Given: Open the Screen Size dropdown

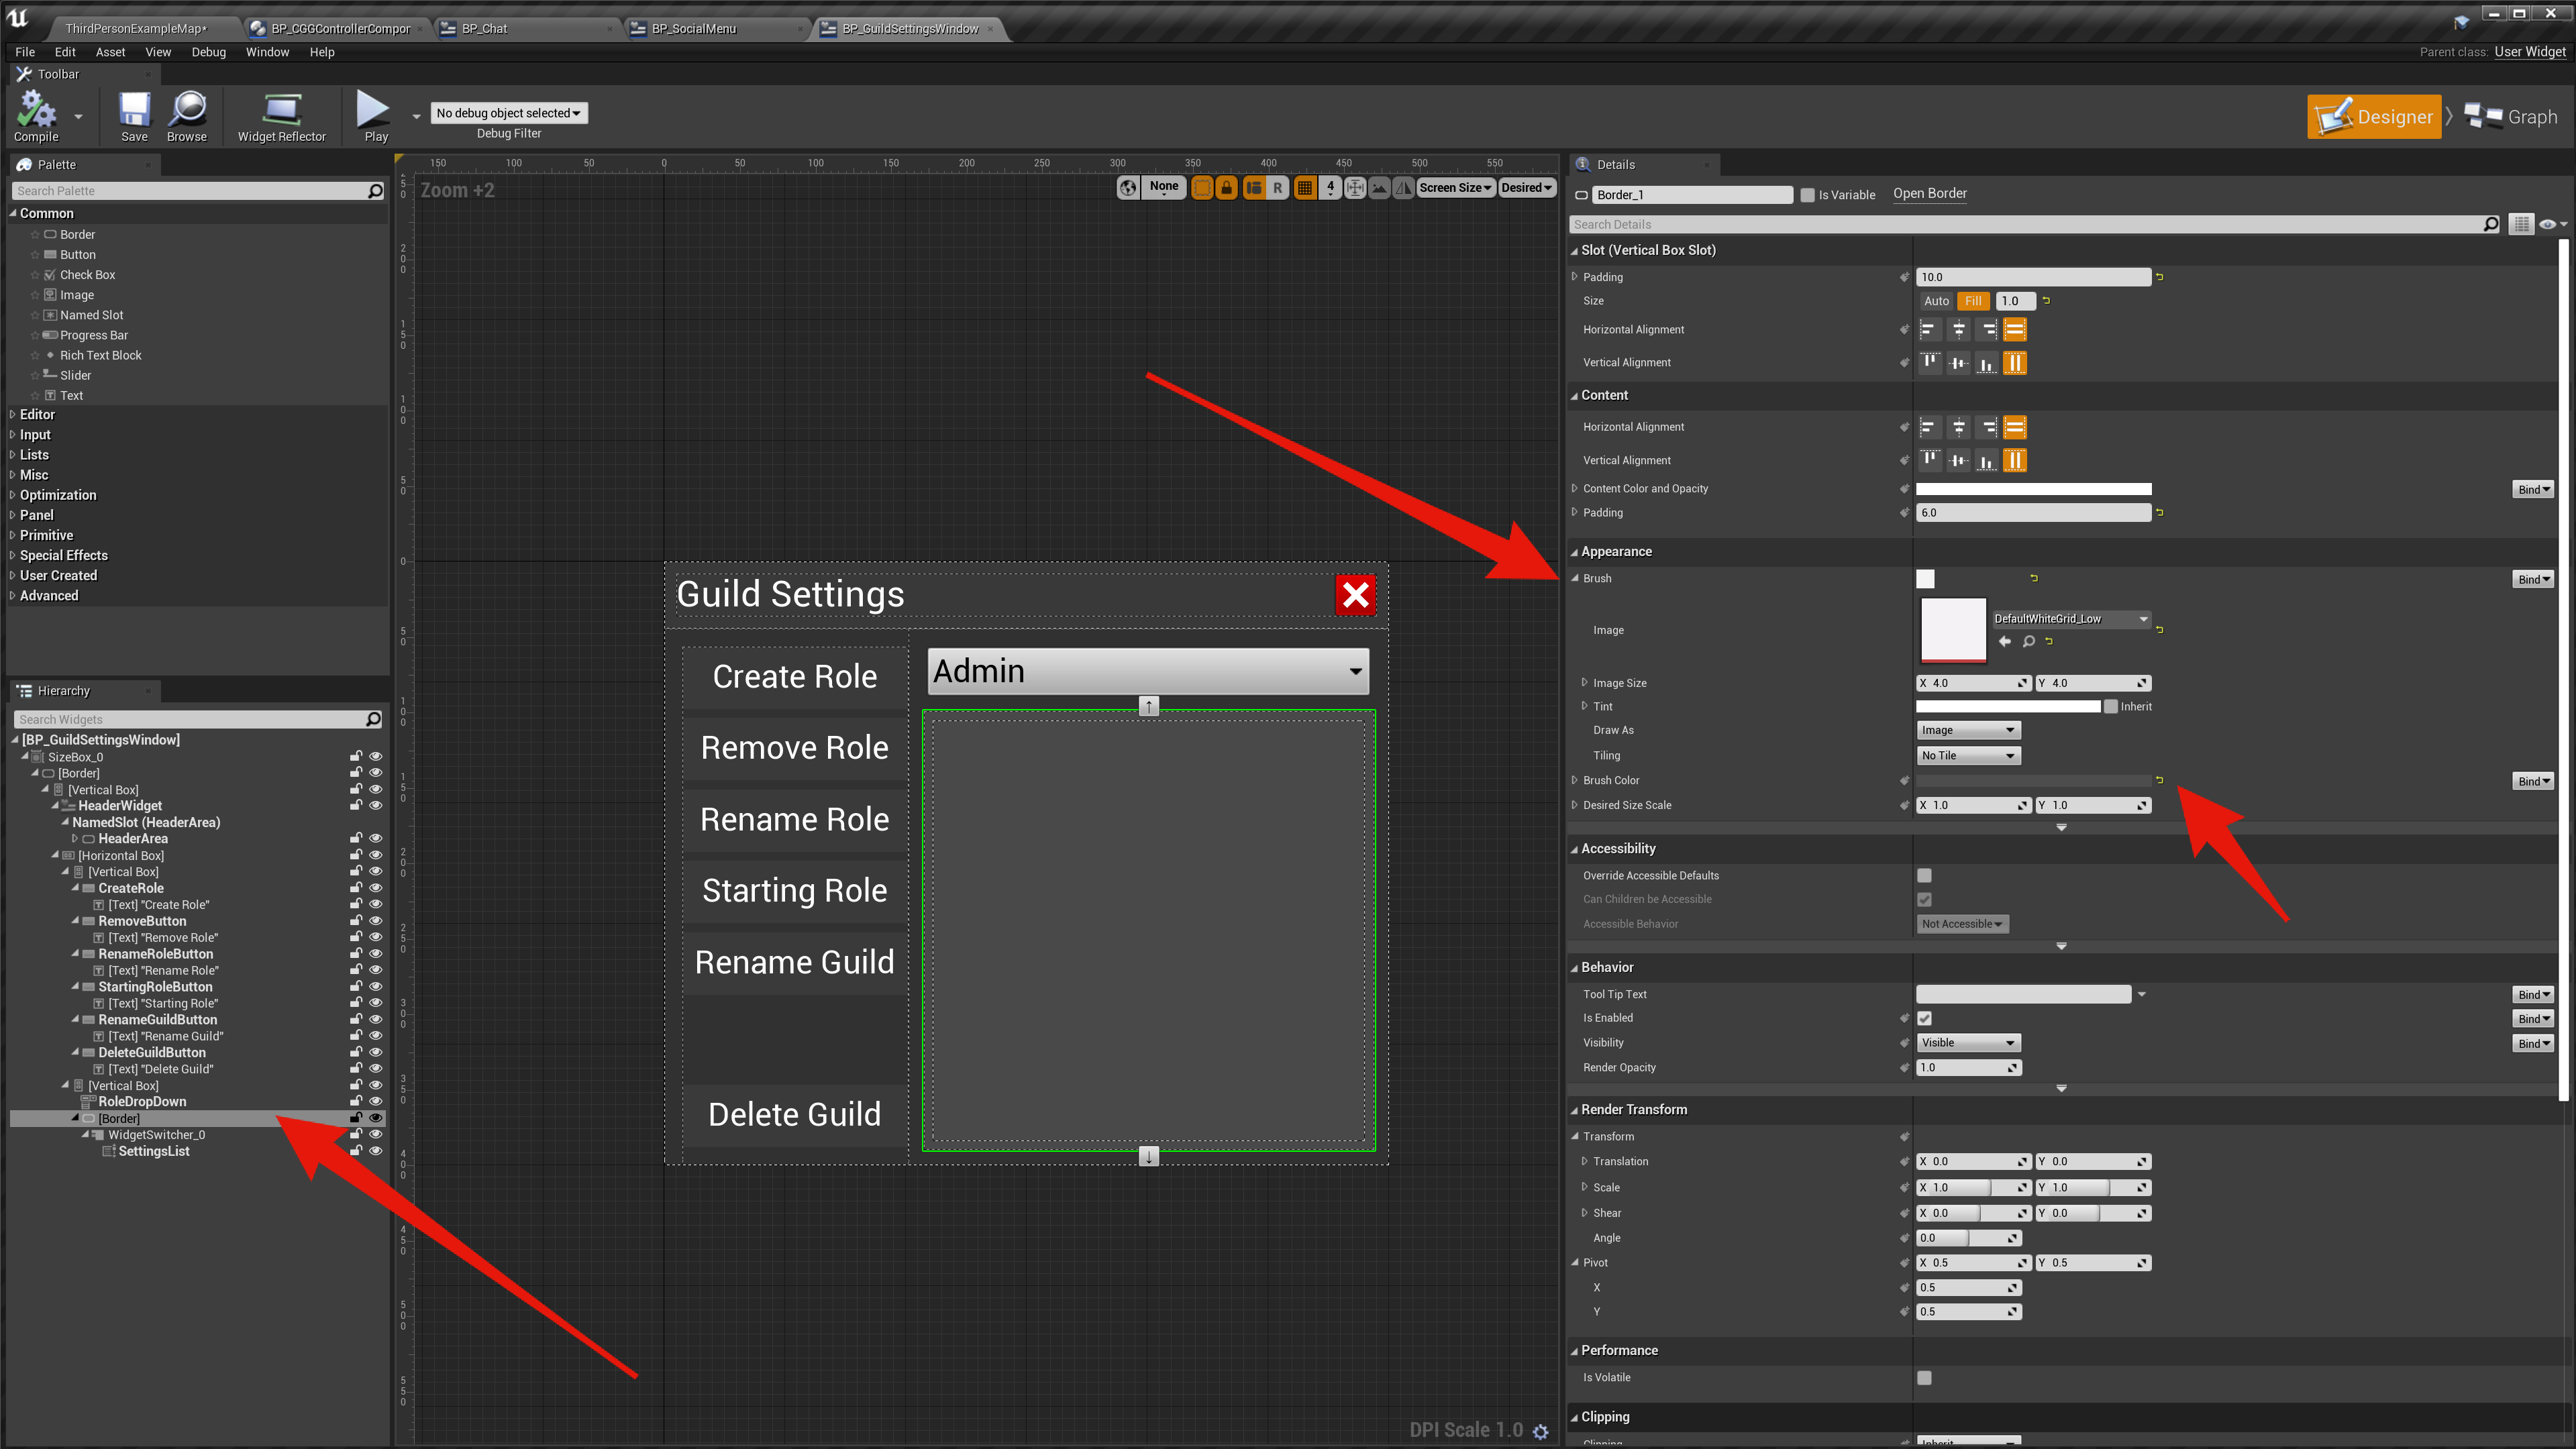Looking at the screenshot, I should (x=1455, y=188).
